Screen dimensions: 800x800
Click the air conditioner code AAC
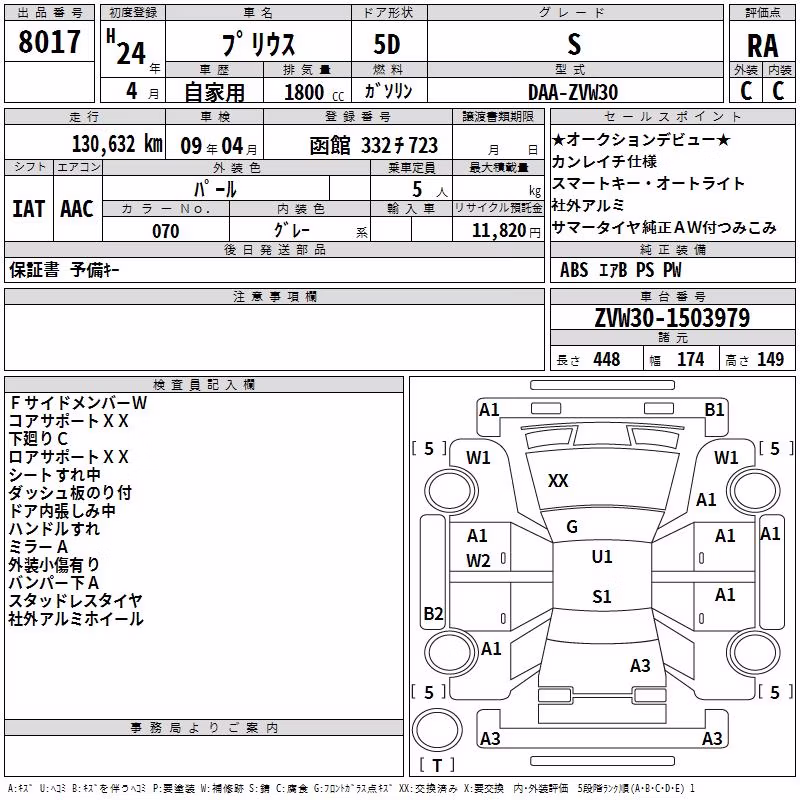click(x=77, y=209)
